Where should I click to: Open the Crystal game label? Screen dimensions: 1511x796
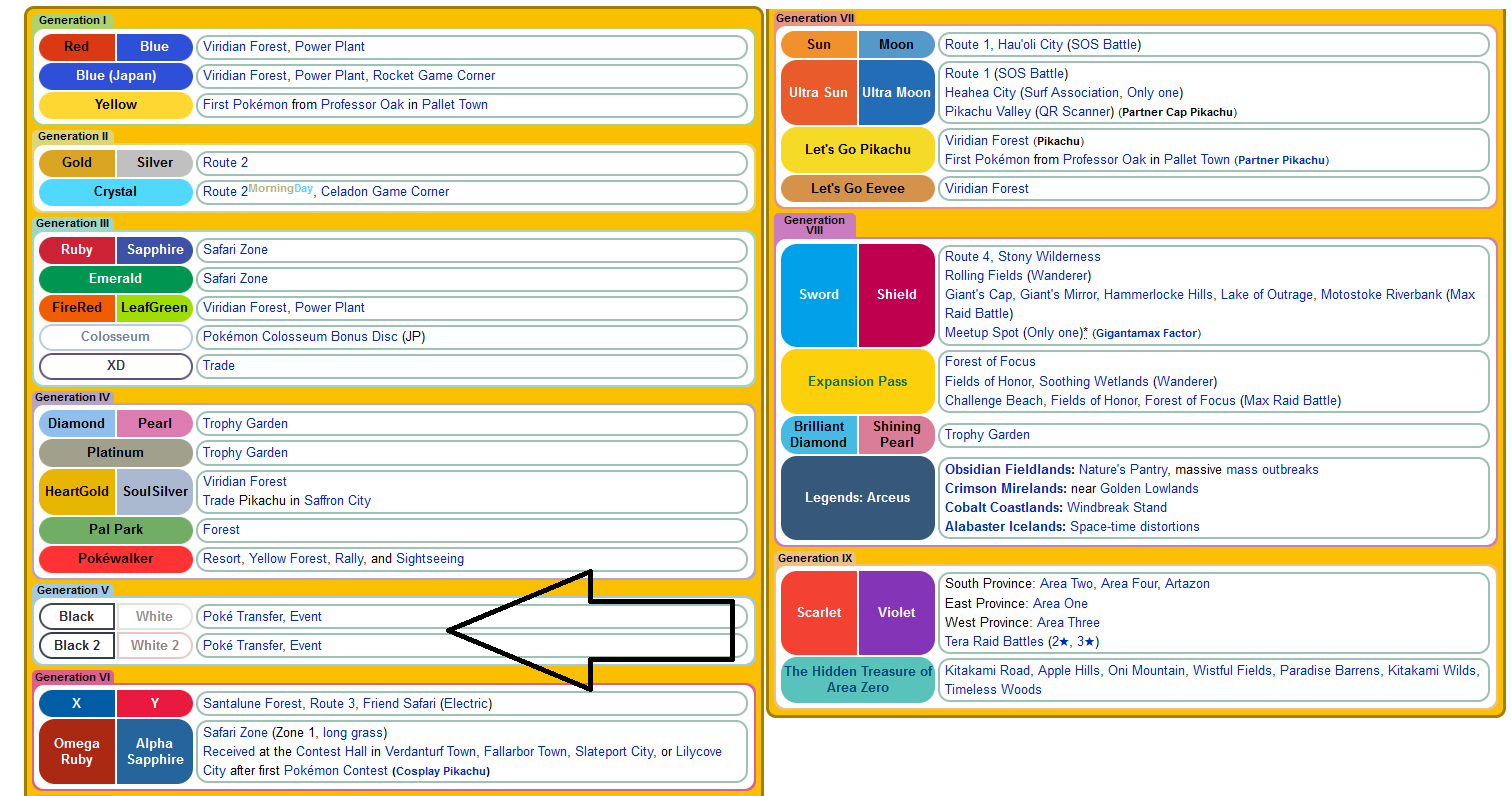click(116, 192)
